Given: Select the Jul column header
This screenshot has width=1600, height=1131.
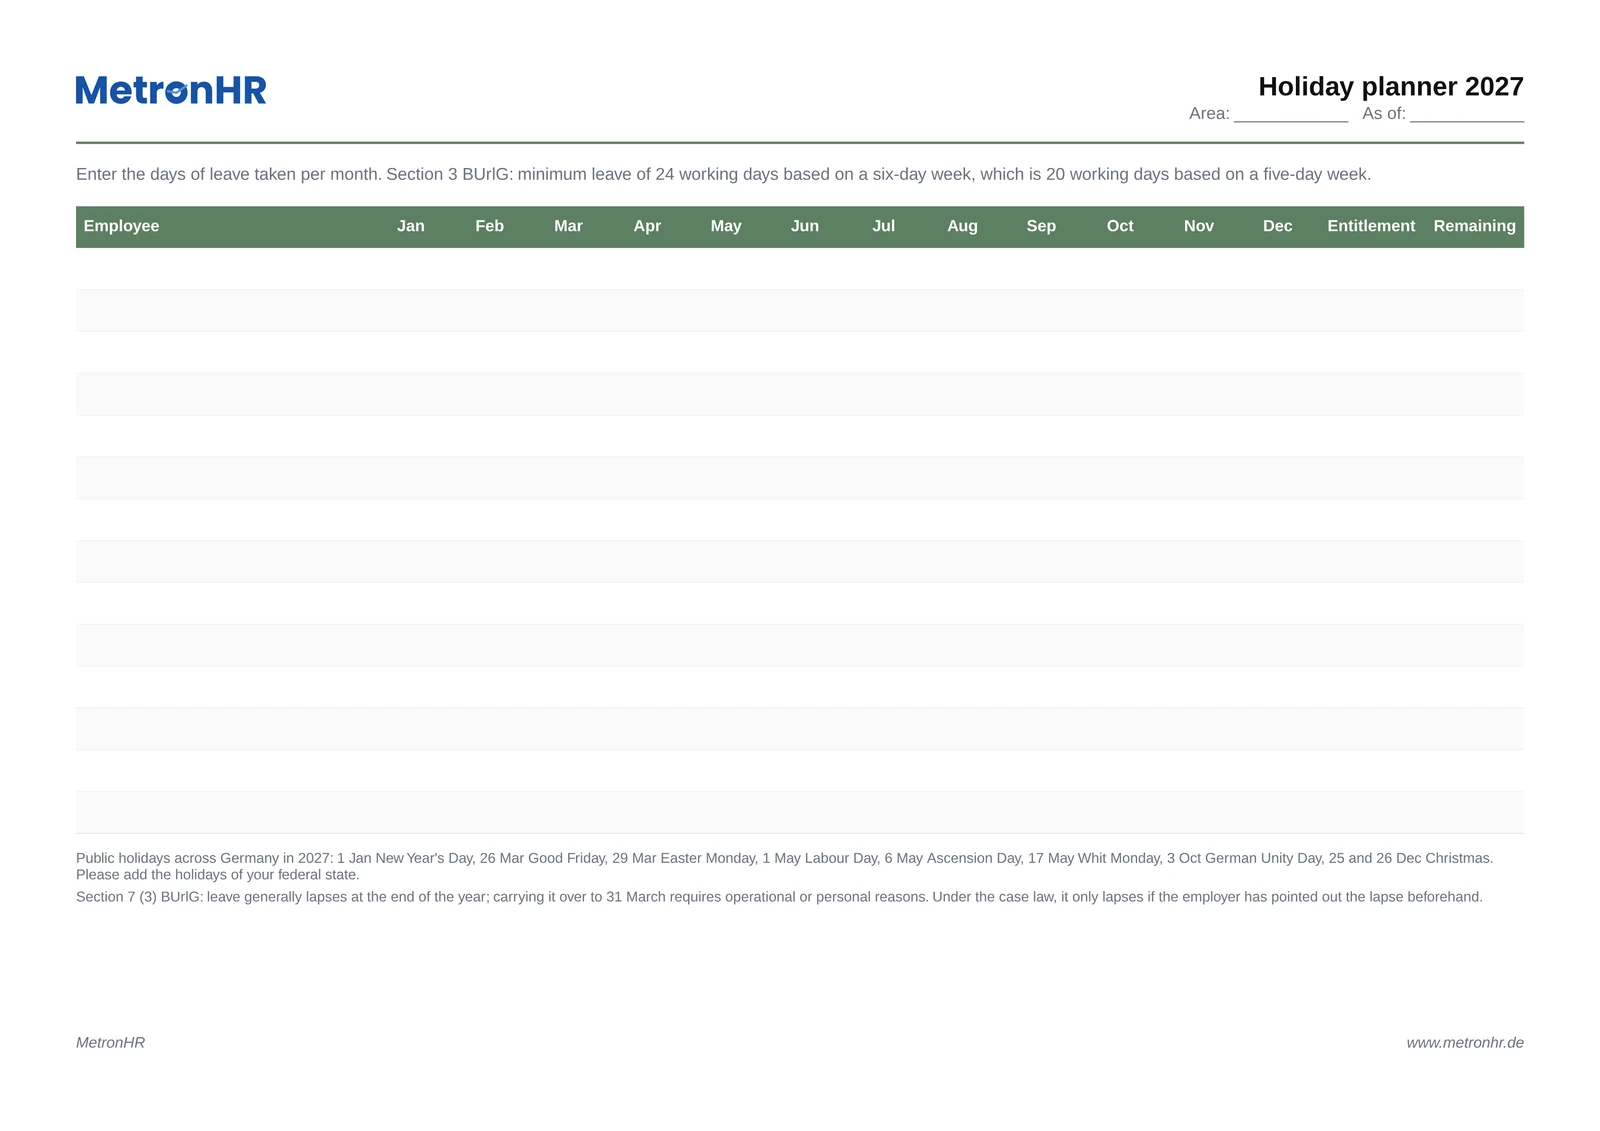Looking at the screenshot, I should click(884, 226).
